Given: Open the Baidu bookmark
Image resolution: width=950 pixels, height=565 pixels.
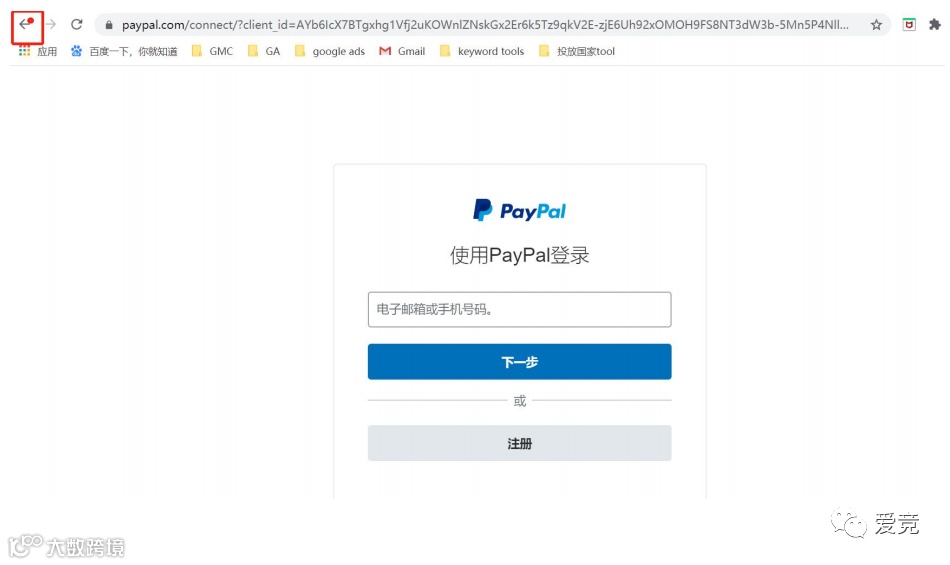Looking at the screenshot, I should tap(124, 51).
